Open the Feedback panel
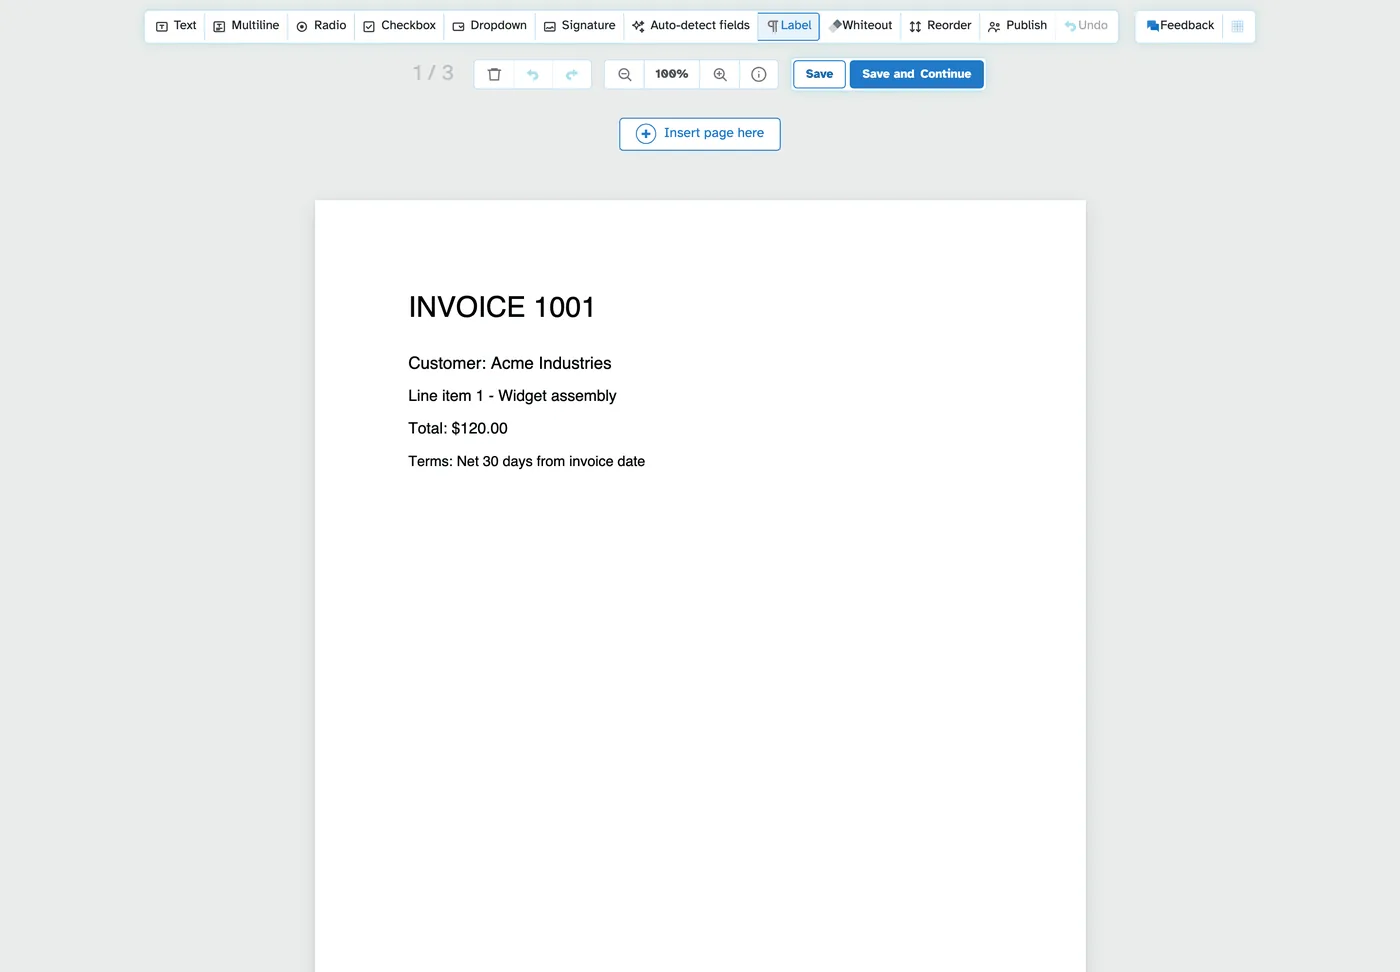1400x972 pixels. click(1180, 26)
